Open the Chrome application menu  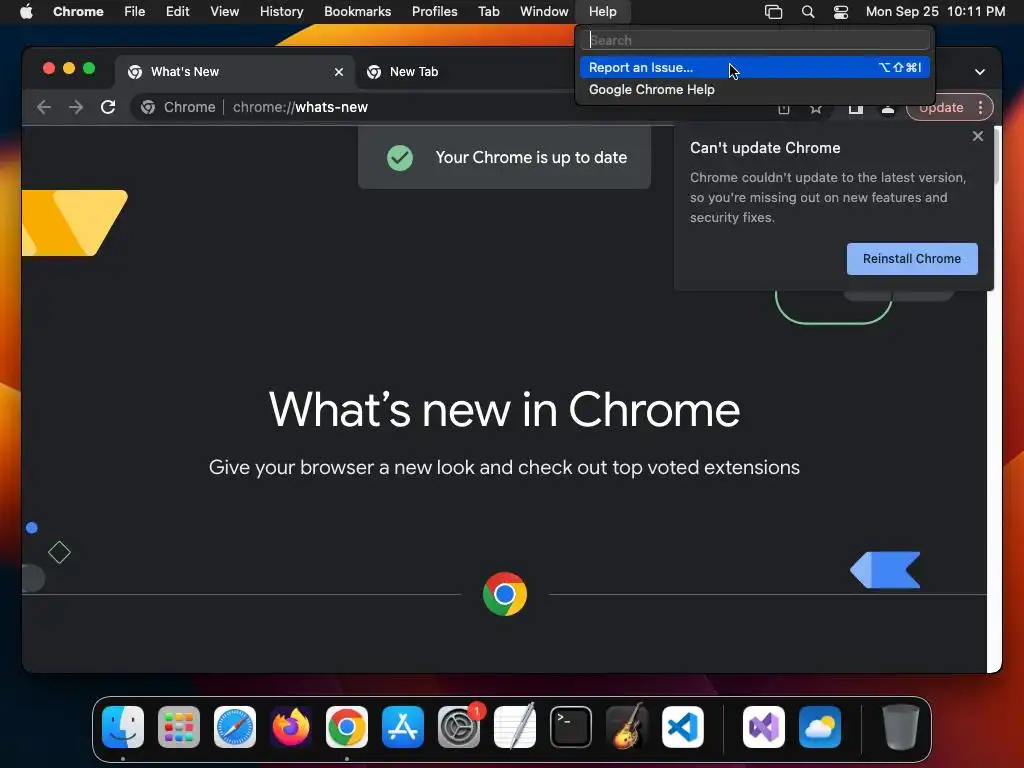(x=78, y=11)
